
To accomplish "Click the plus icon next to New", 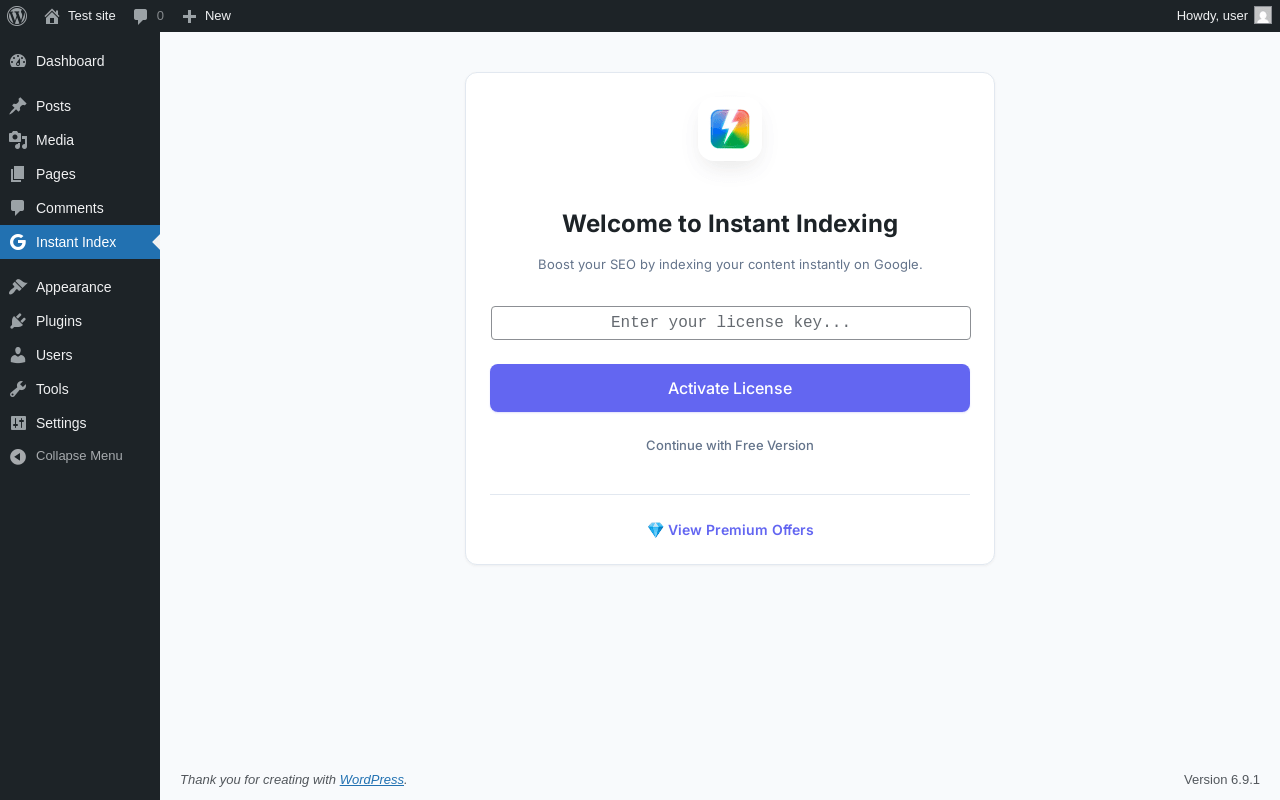I will (x=189, y=16).
